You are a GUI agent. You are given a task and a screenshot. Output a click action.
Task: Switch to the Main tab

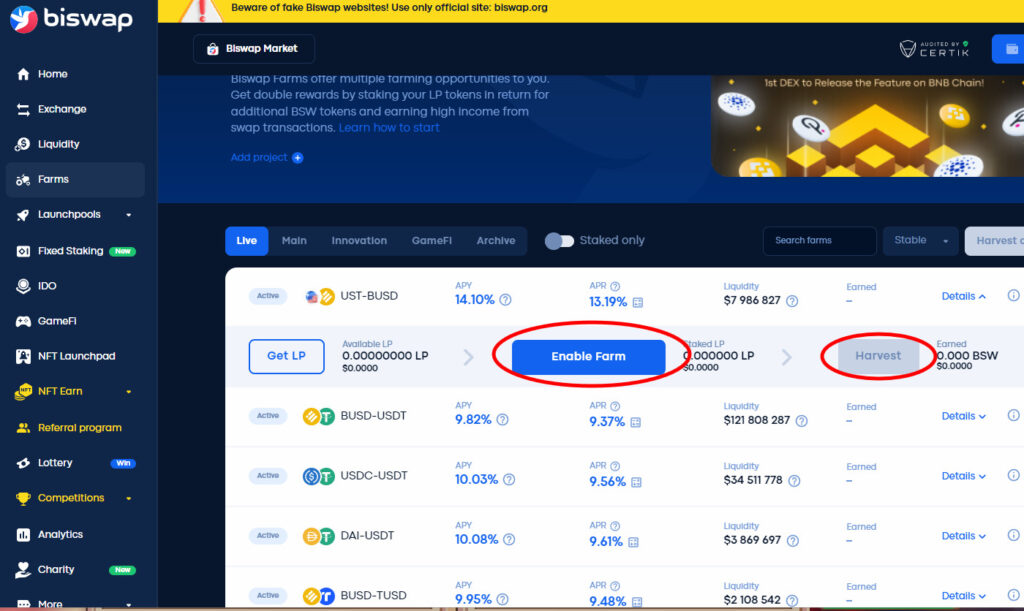point(294,241)
